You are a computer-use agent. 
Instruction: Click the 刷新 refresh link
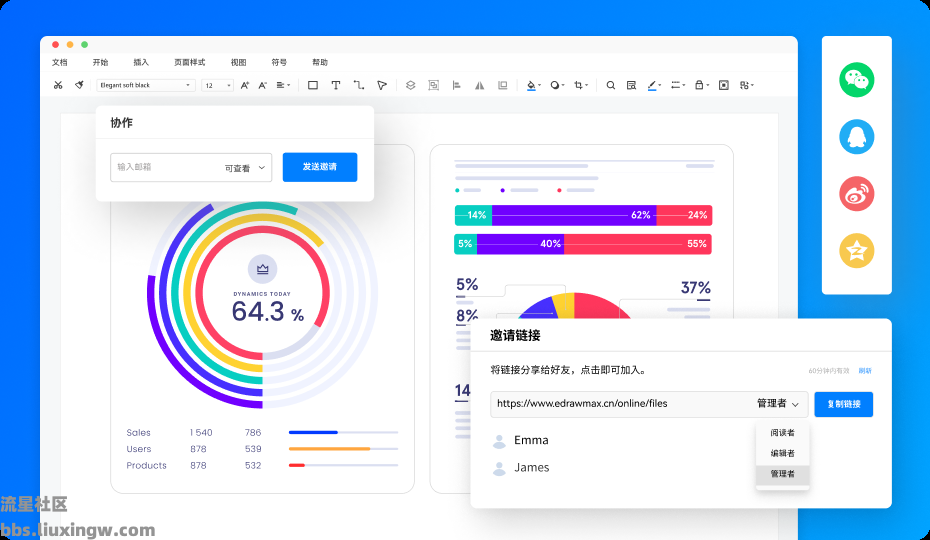865,371
